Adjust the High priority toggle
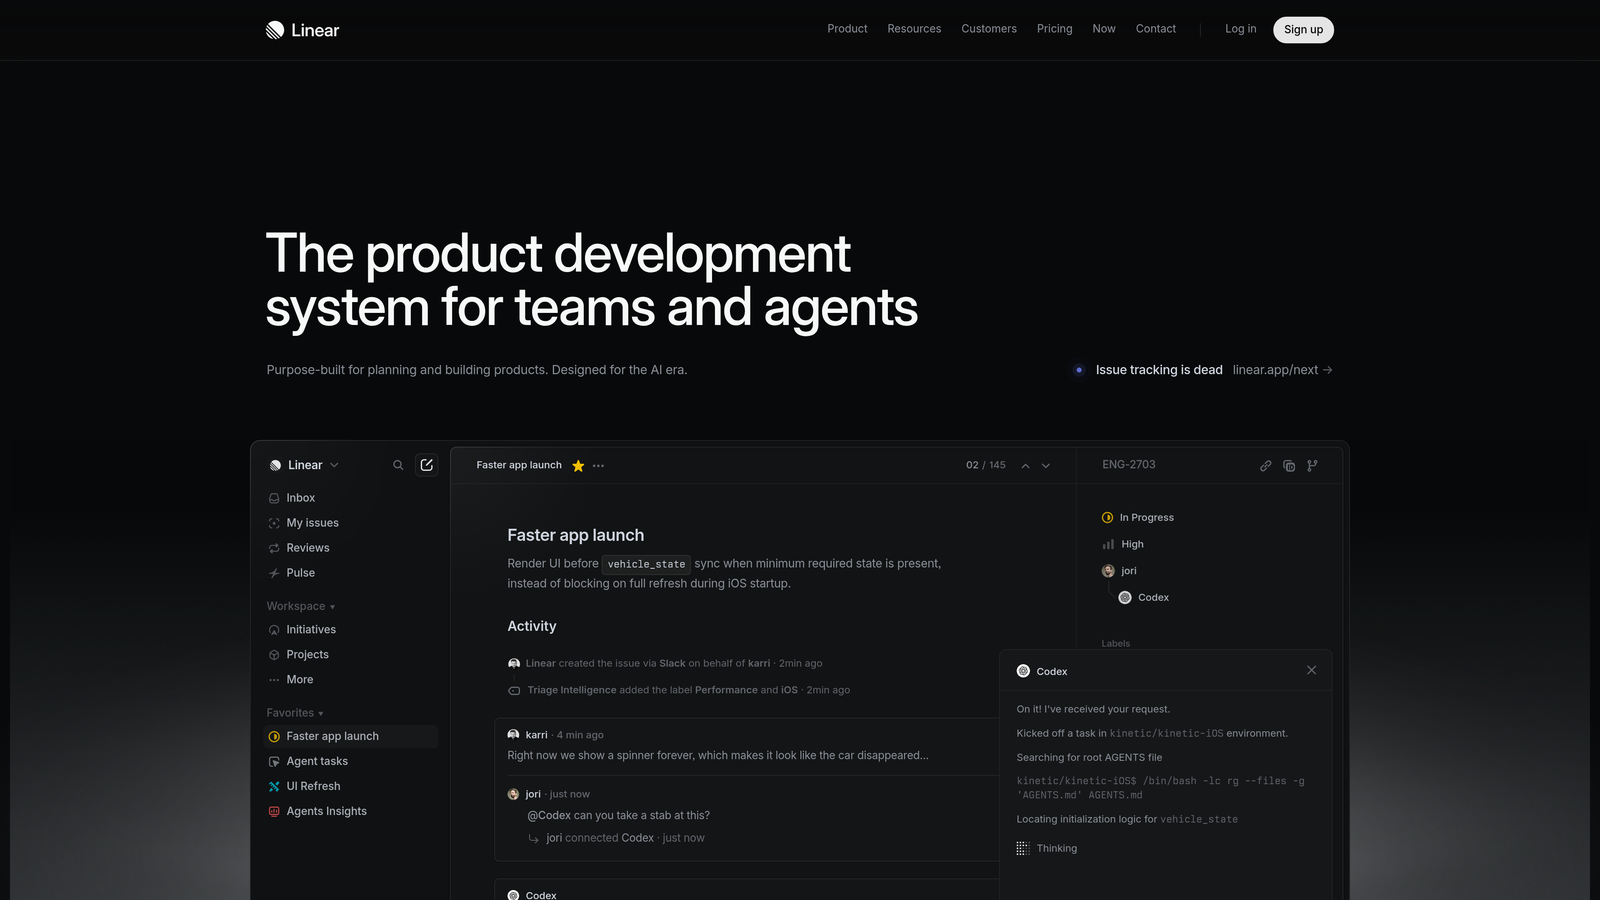The width and height of the screenshot is (1600, 900). (x=1108, y=544)
